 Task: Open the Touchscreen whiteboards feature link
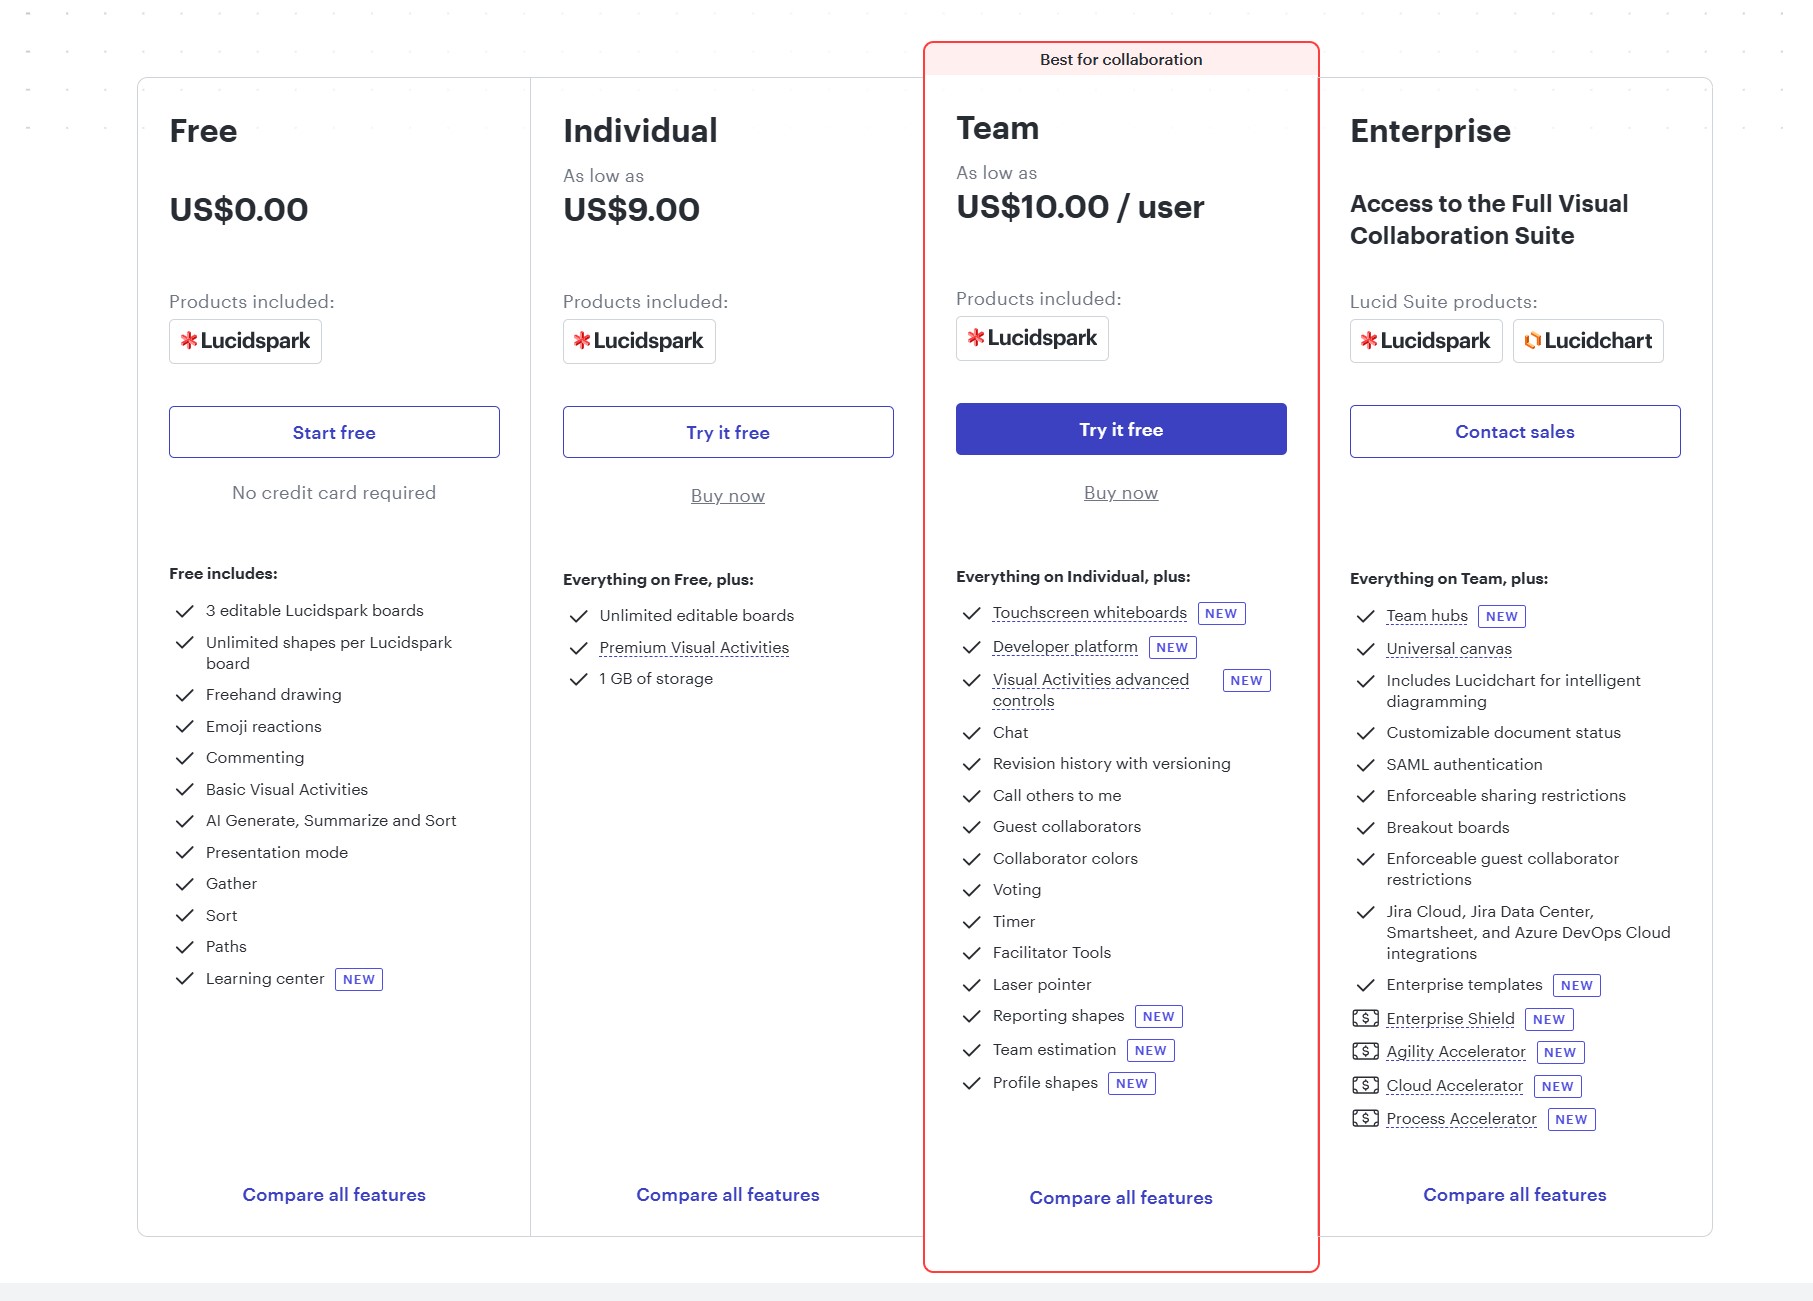[1089, 613]
